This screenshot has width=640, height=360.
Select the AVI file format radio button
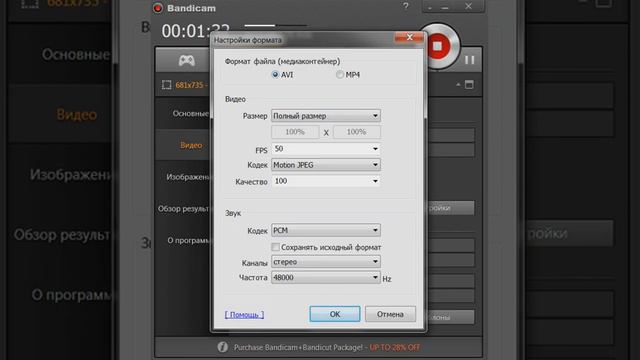(x=275, y=75)
